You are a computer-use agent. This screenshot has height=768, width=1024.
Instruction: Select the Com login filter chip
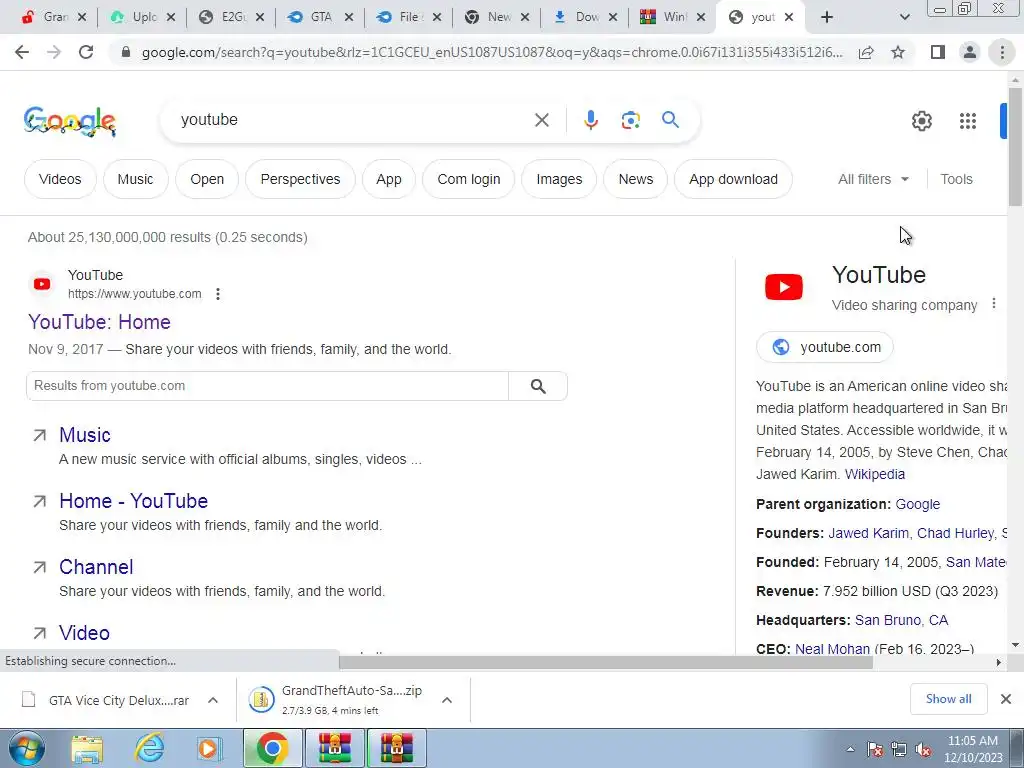(x=469, y=179)
